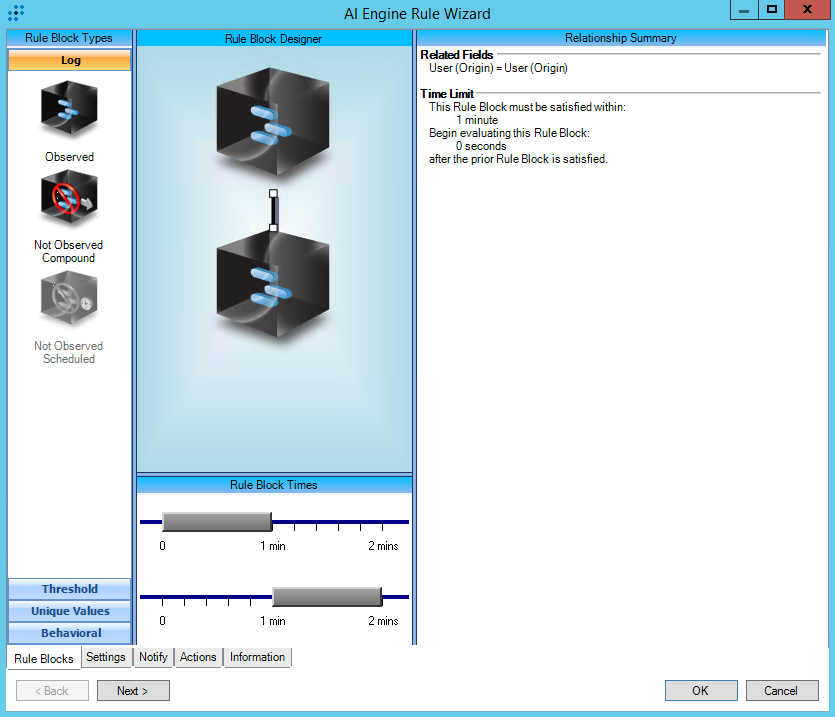Expand the Log rule block category
Screen dimensions: 835x717
pos(69,60)
